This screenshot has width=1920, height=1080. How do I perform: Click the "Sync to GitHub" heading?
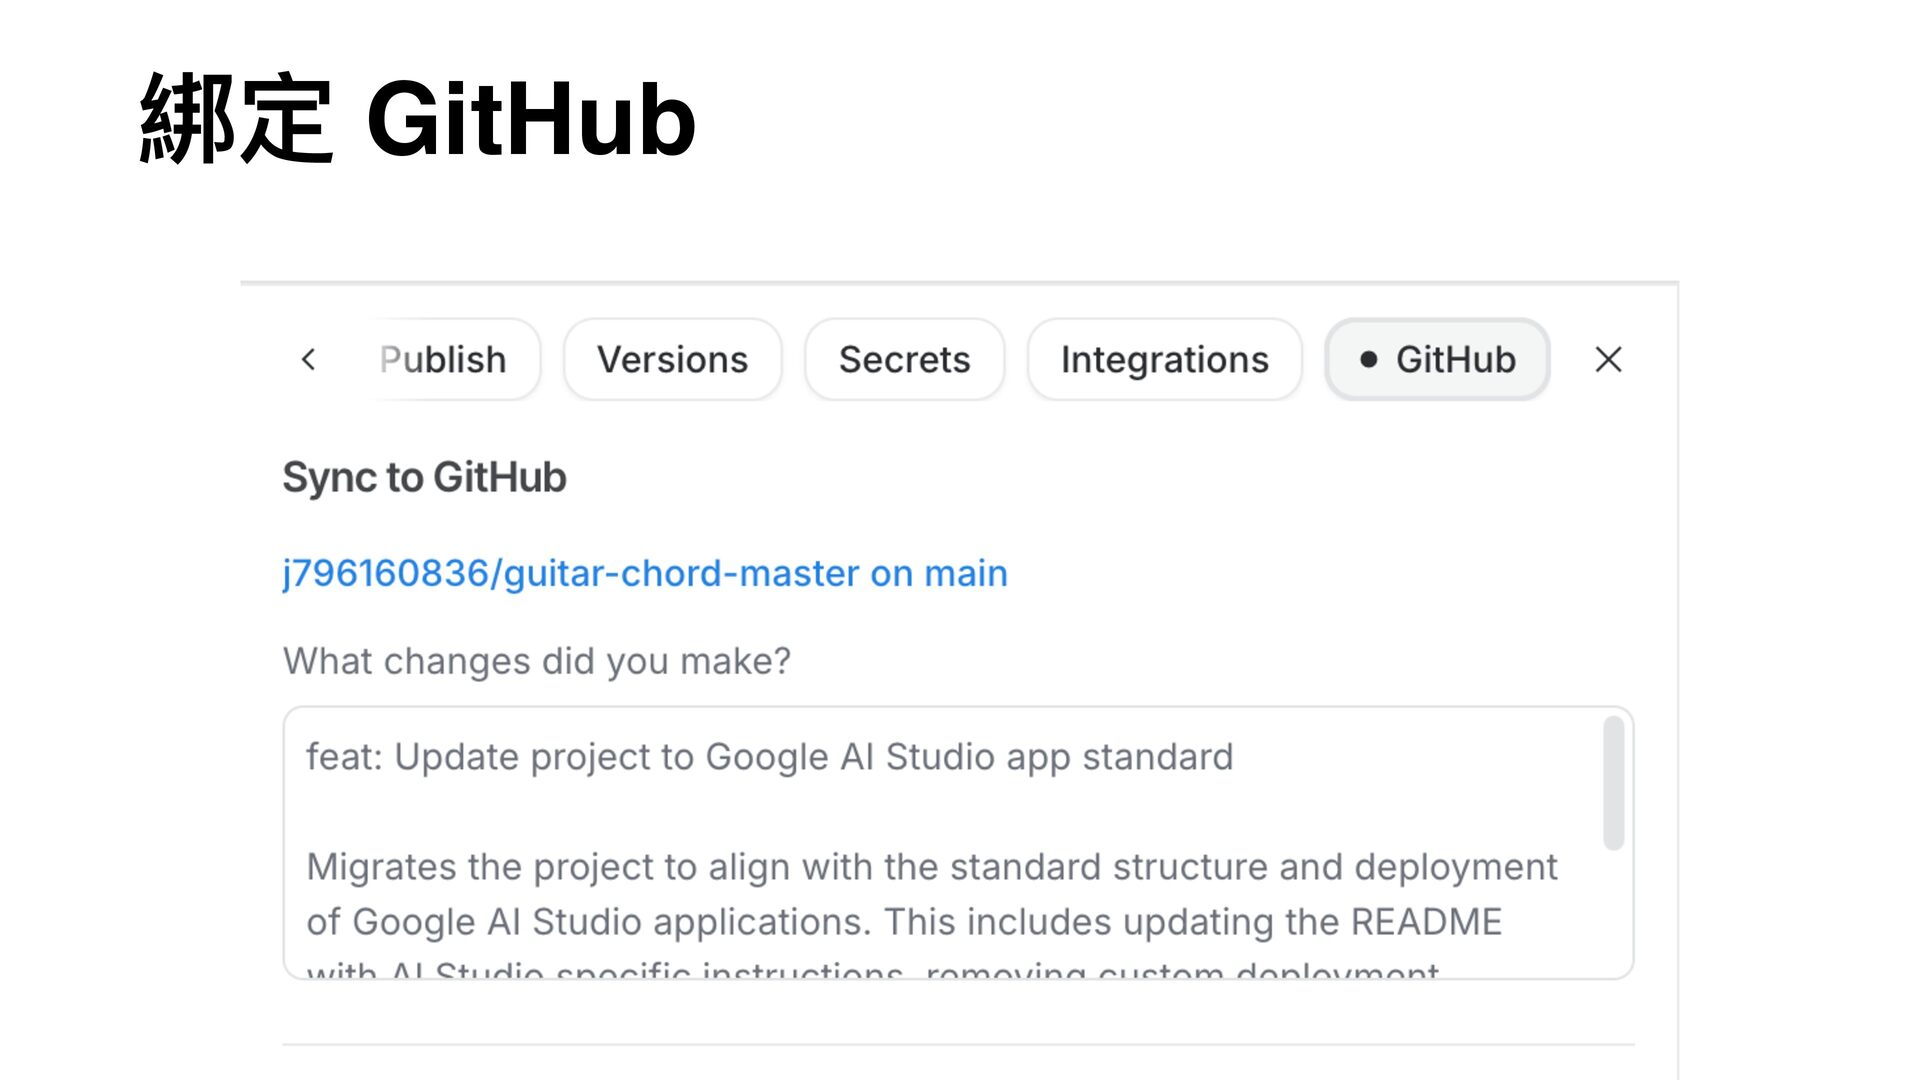(x=424, y=478)
